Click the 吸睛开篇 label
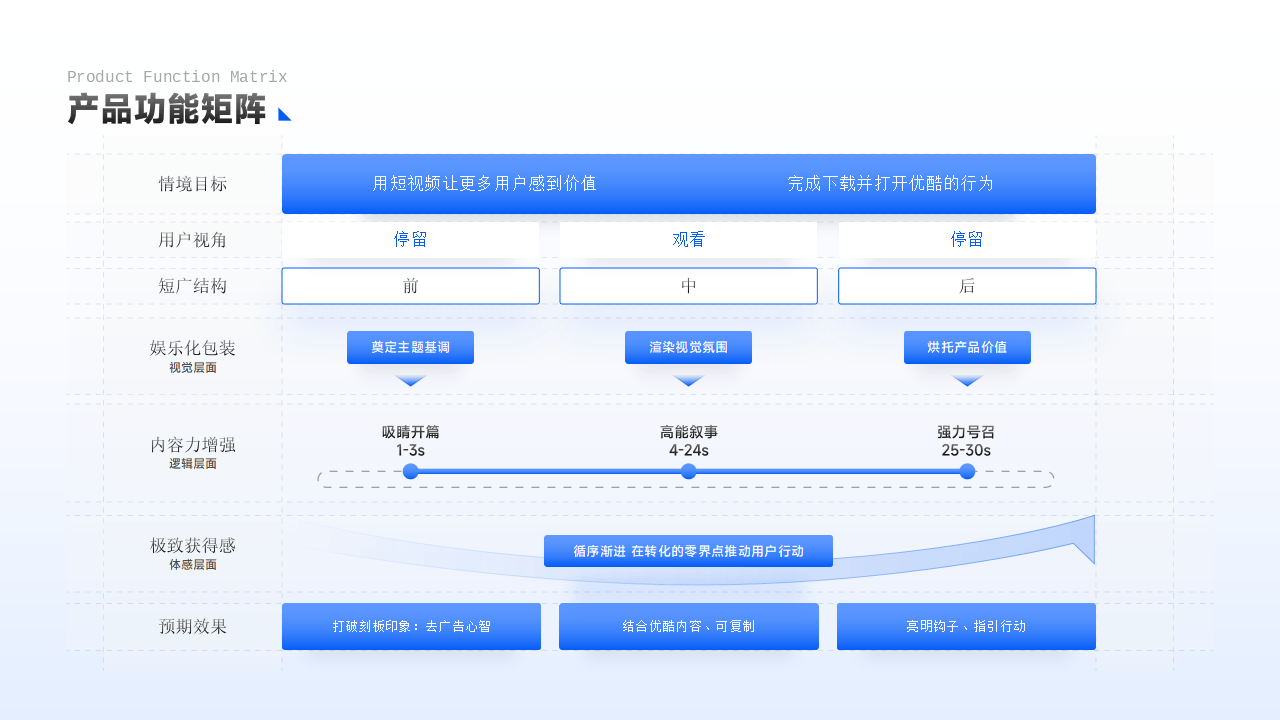Image resolution: width=1280 pixels, height=720 pixels. tap(410, 432)
